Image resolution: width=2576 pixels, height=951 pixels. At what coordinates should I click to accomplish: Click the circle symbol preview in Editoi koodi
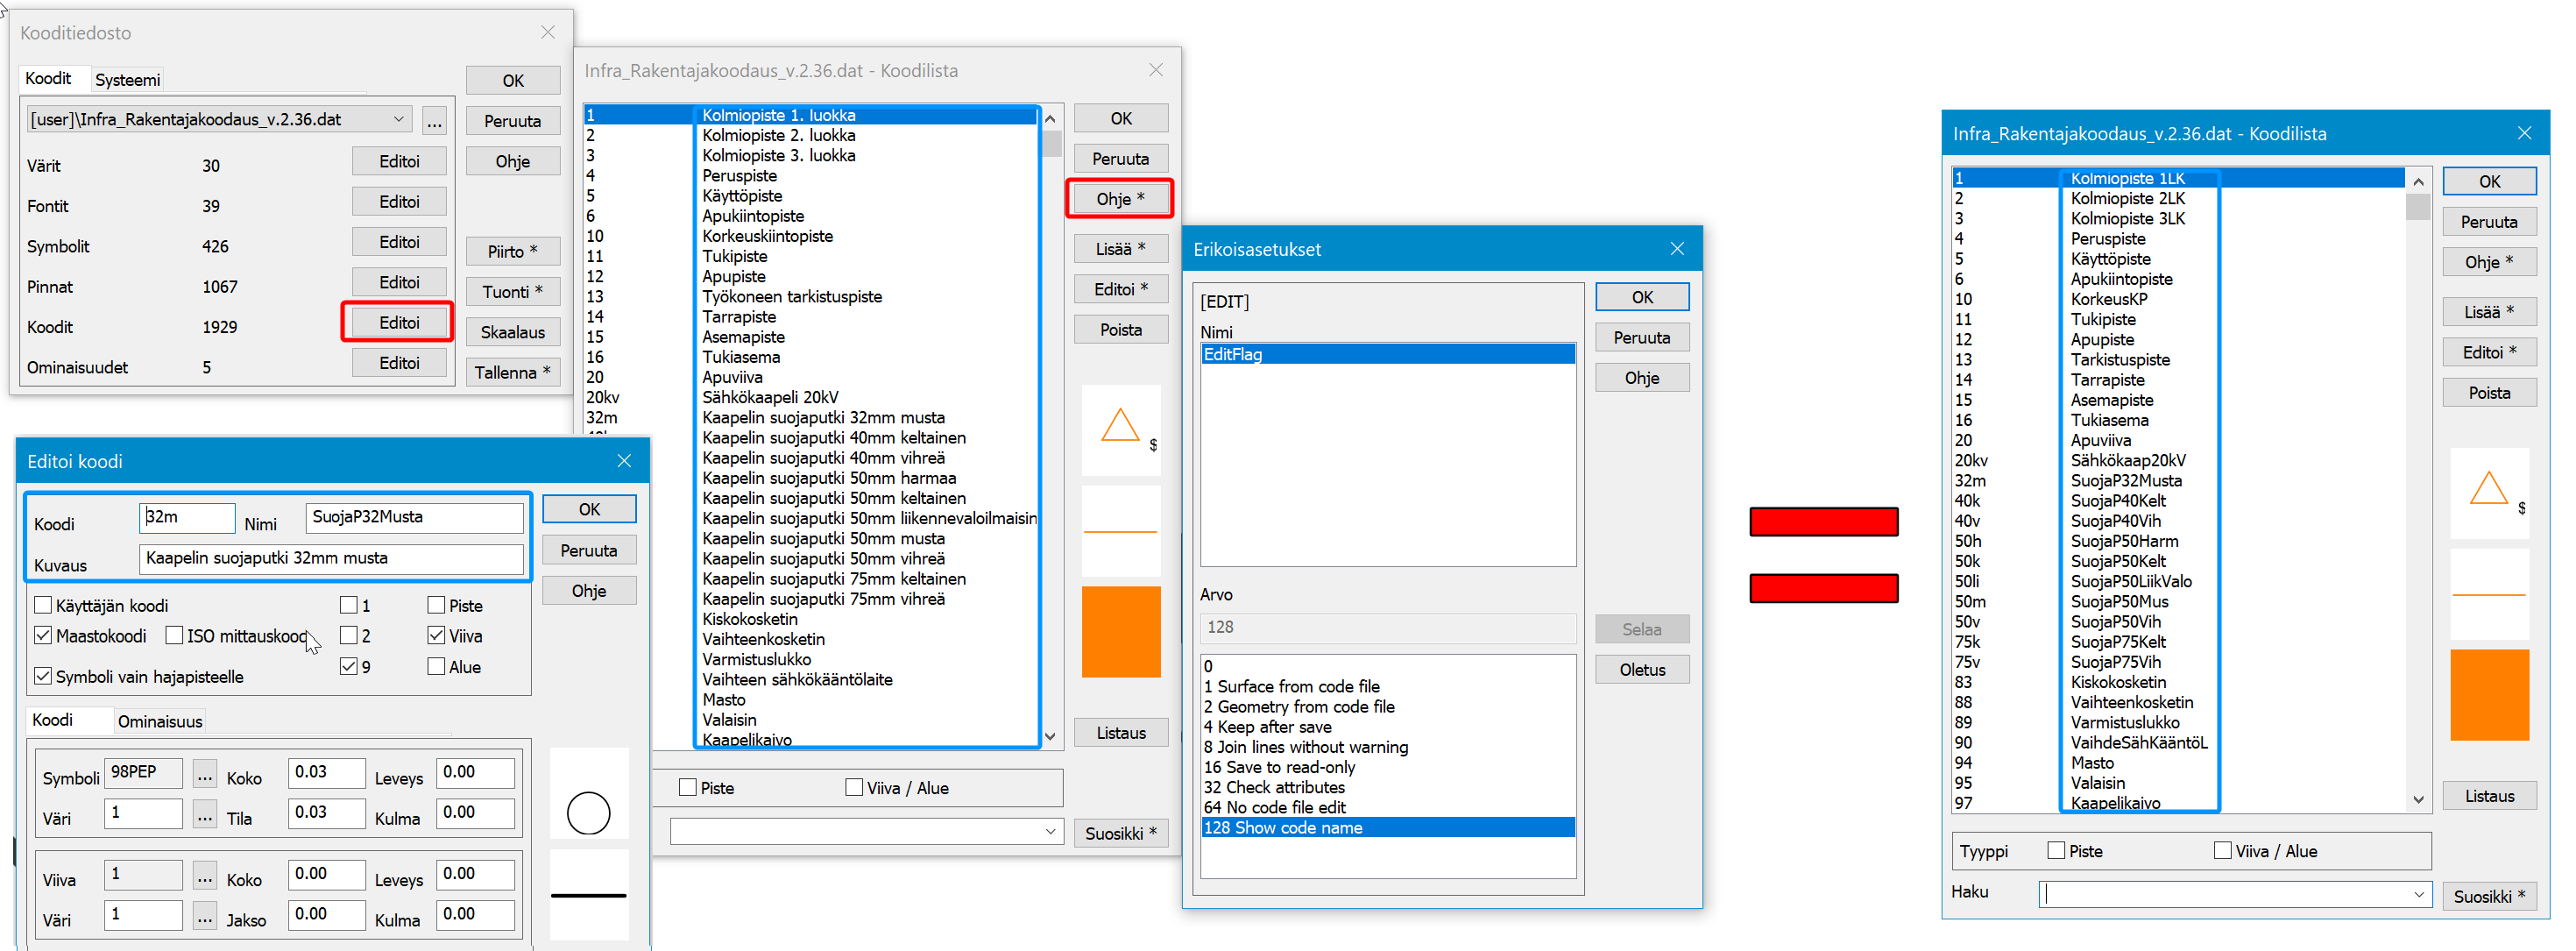[588, 813]
